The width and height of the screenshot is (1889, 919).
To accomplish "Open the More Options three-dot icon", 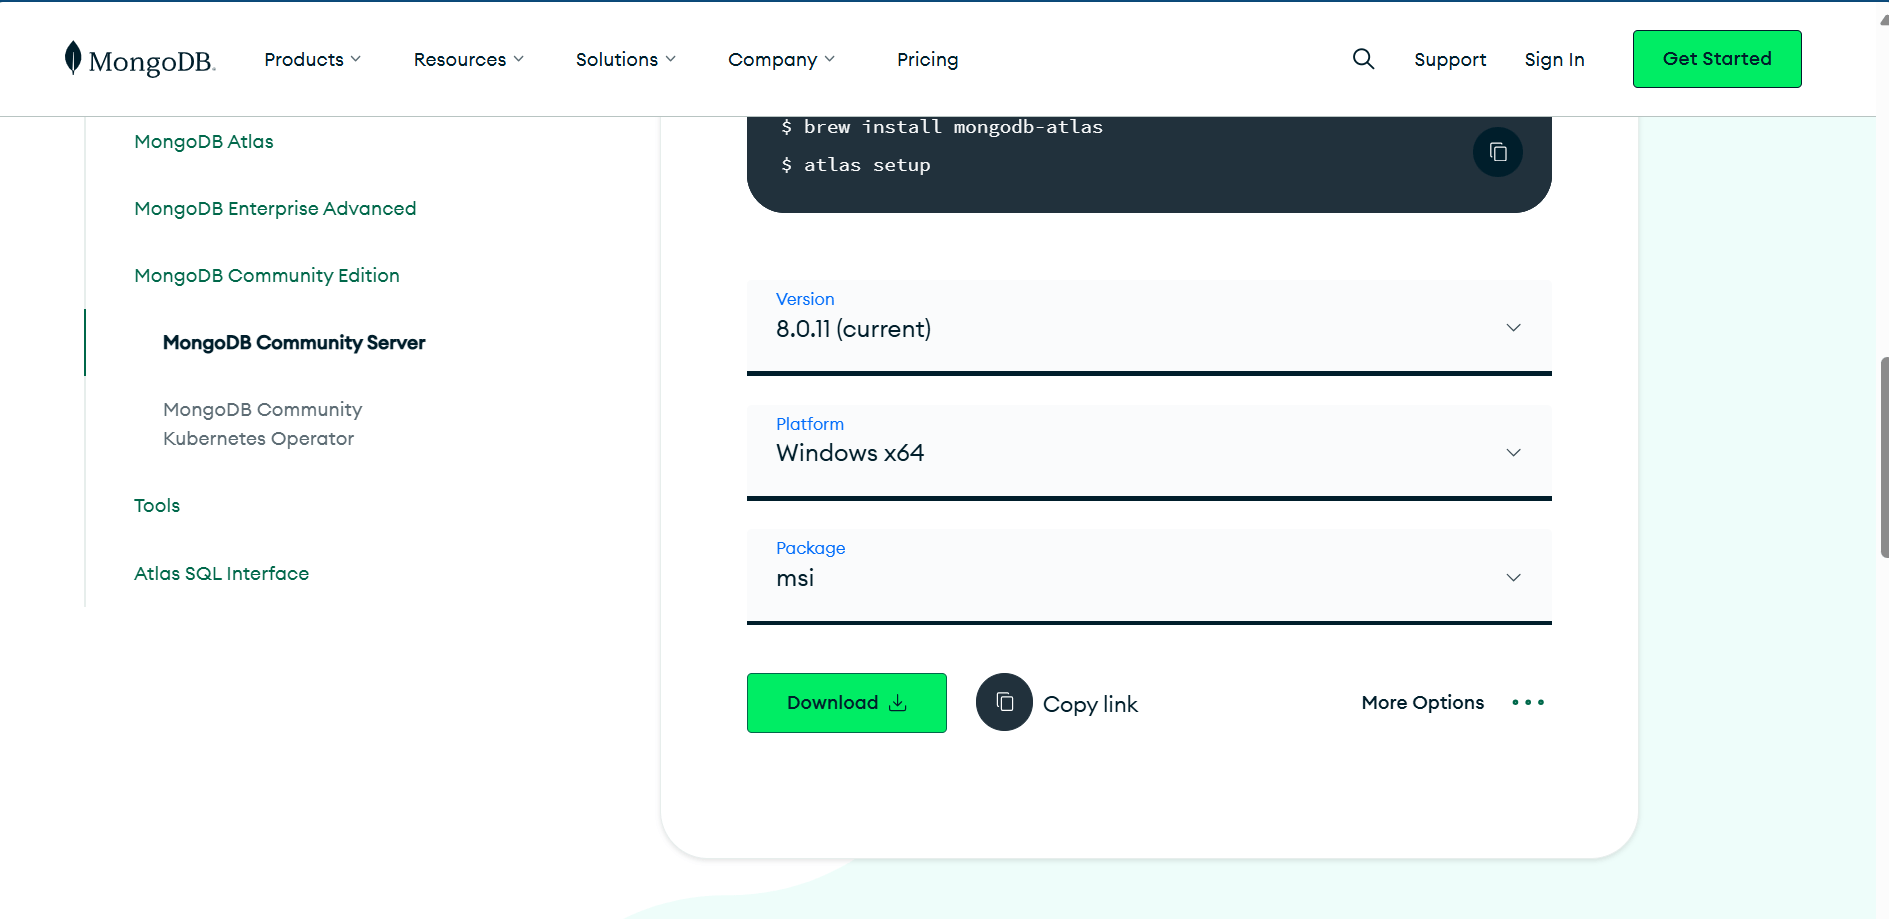I will pyautogui.click(x=1528, y=703).
